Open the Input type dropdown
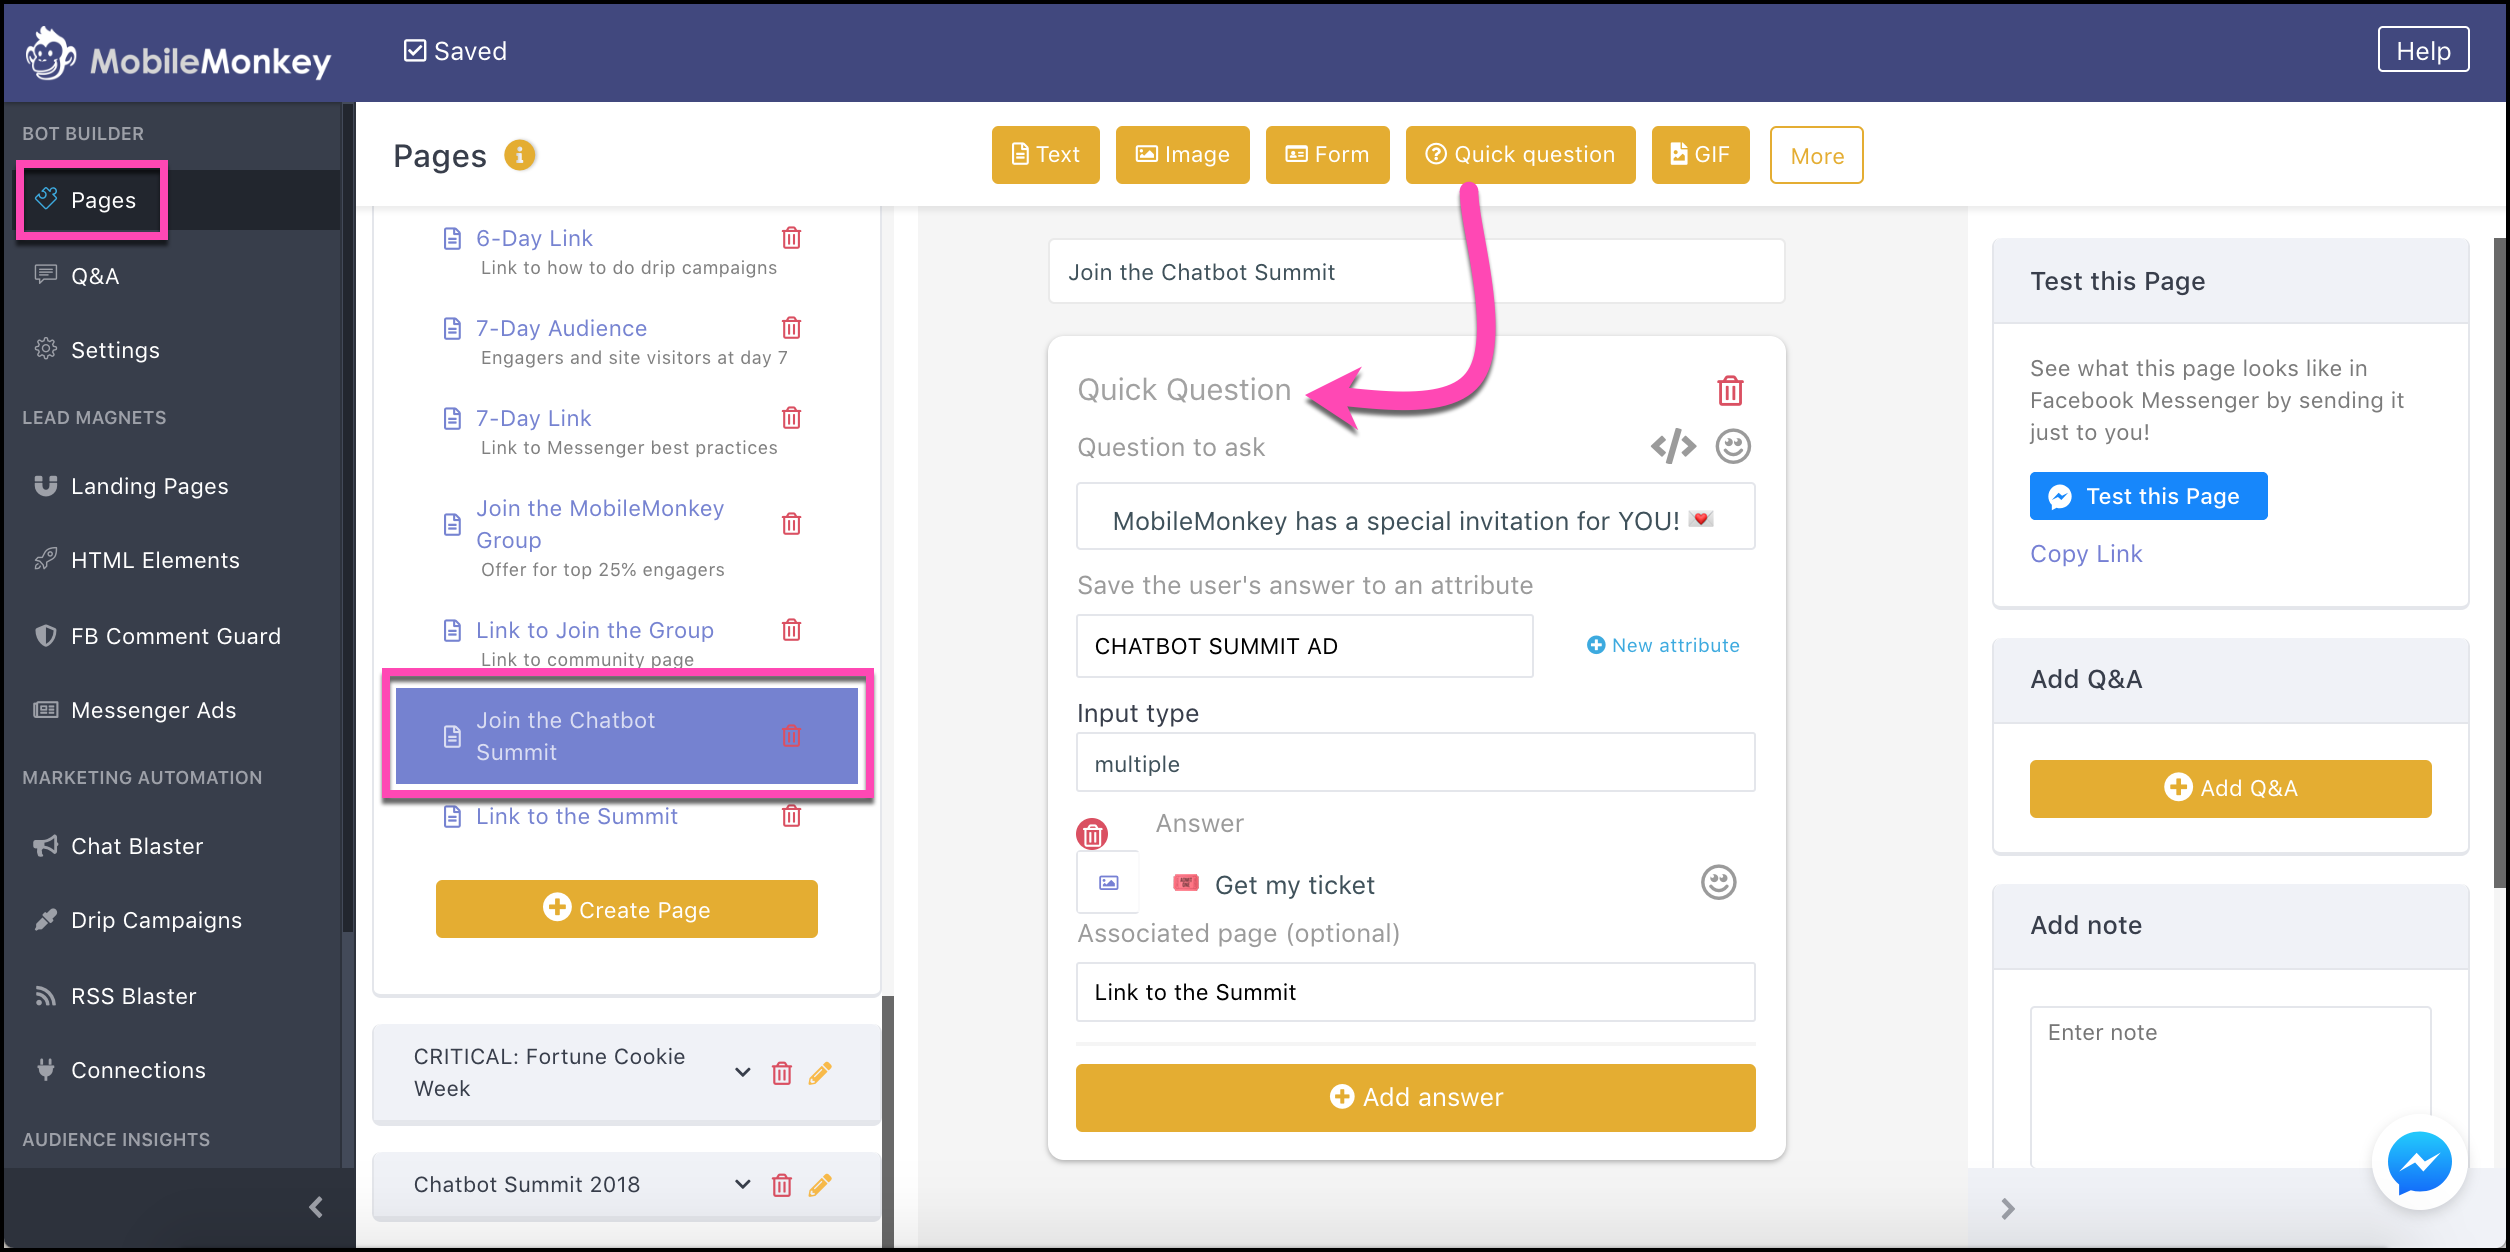This screenshot has height=1252, width=2510. 1415,763
